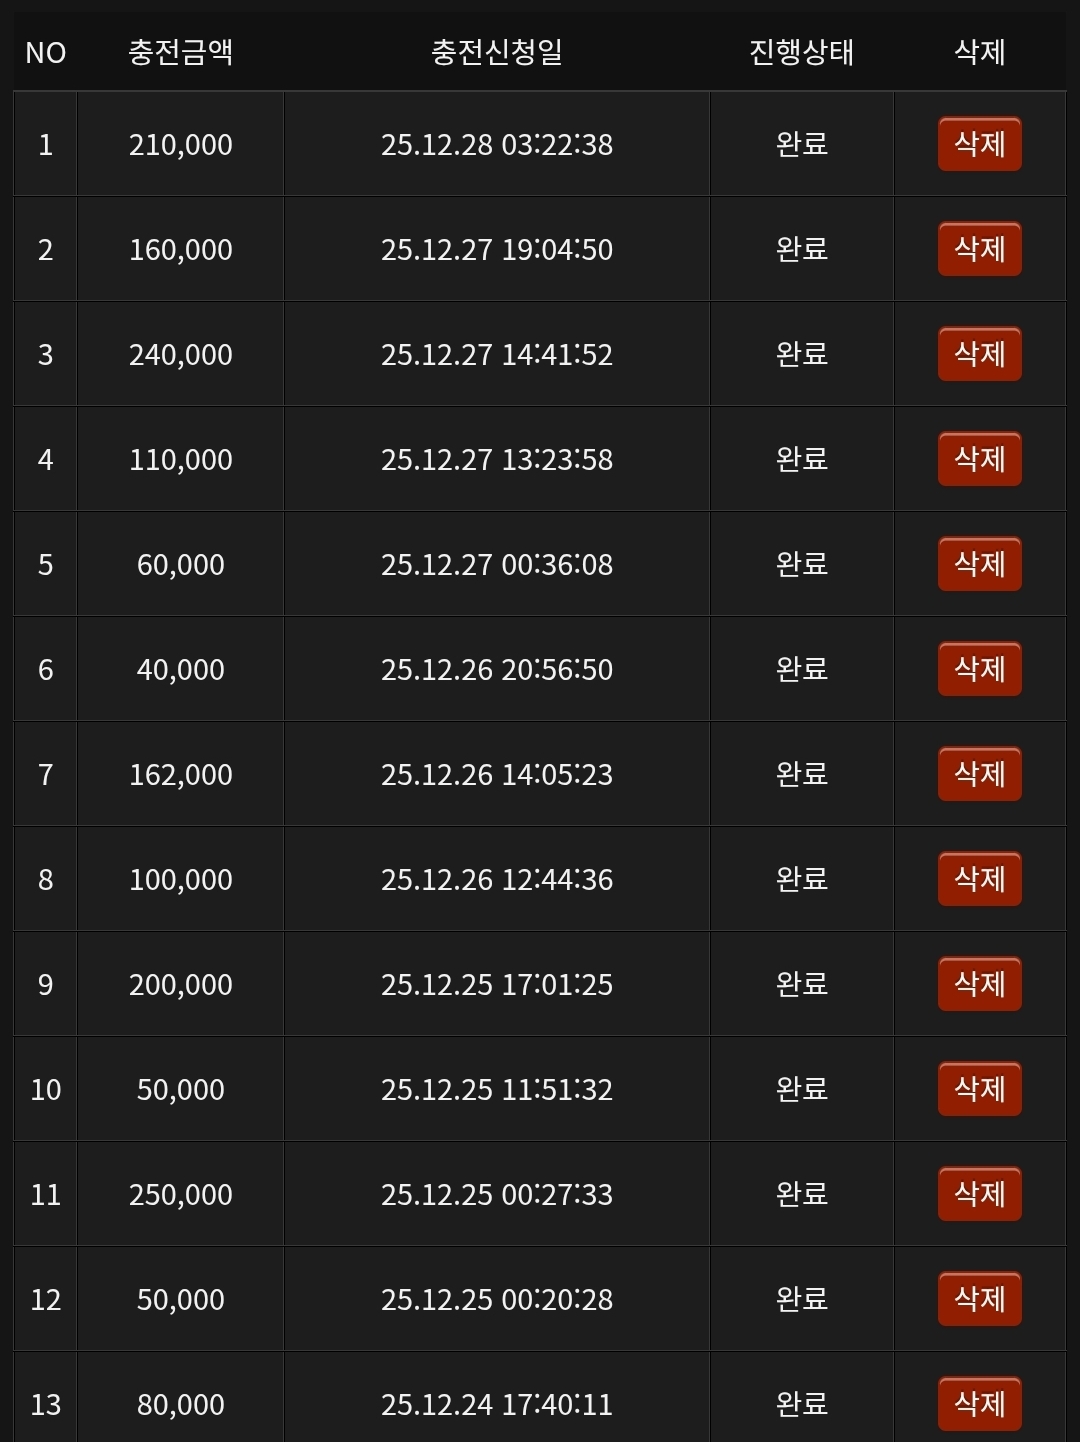Delete the 250,000 charge record
This screenshot has height=1442, width=1080.
point(979,1194)
